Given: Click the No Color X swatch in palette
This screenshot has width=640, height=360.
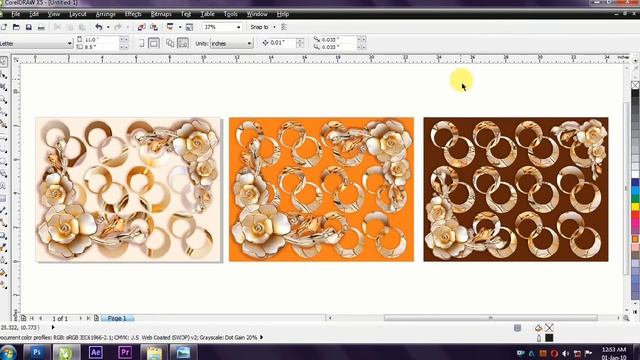Looking at the screenshot, I should (635, 85).
